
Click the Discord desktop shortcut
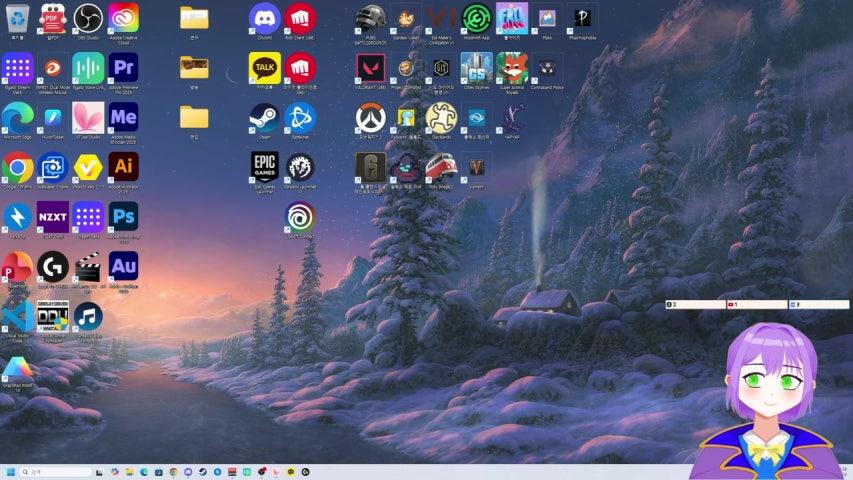point(264,18)
